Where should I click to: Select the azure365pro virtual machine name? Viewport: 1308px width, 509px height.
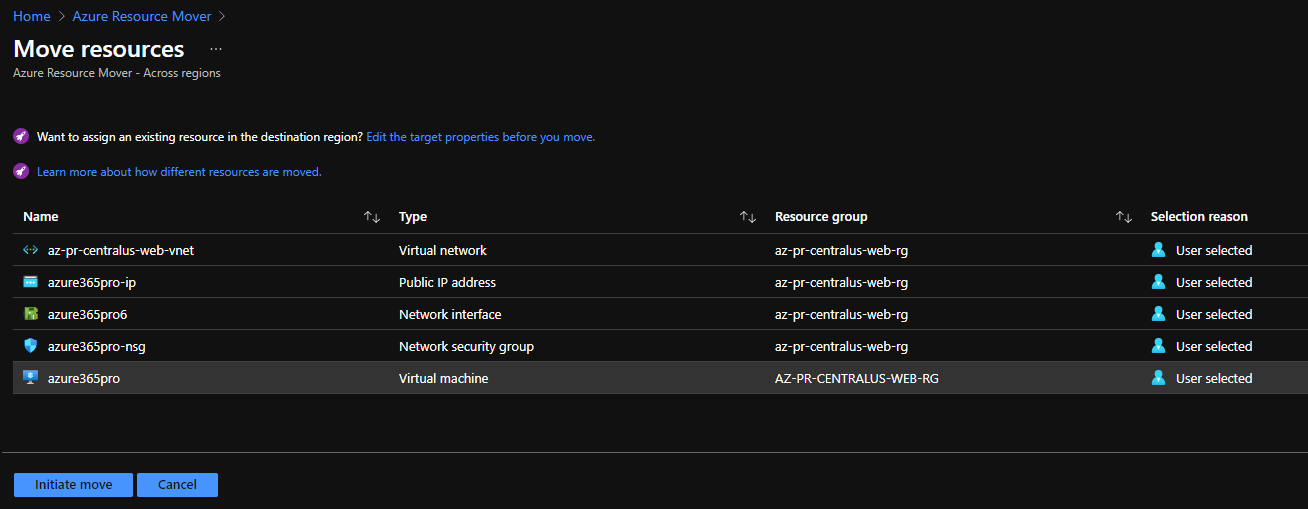[84, 378]
